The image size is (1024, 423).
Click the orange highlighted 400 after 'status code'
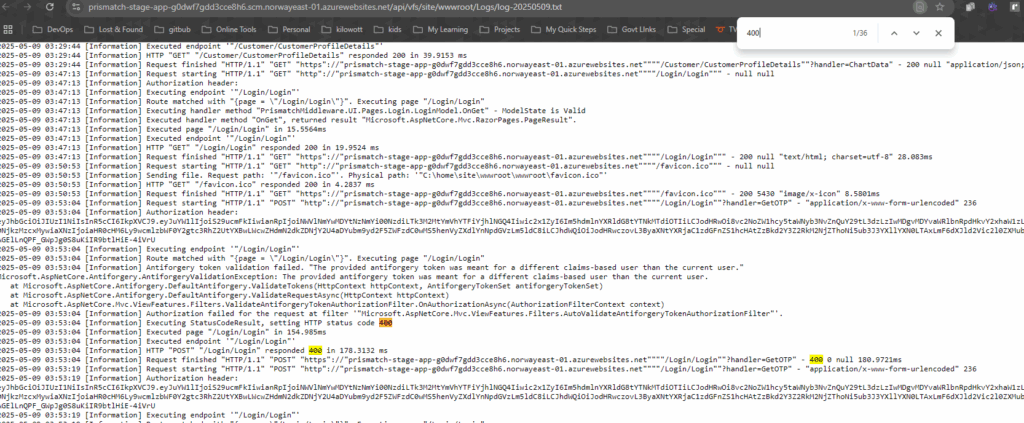(x=385, y=323)
